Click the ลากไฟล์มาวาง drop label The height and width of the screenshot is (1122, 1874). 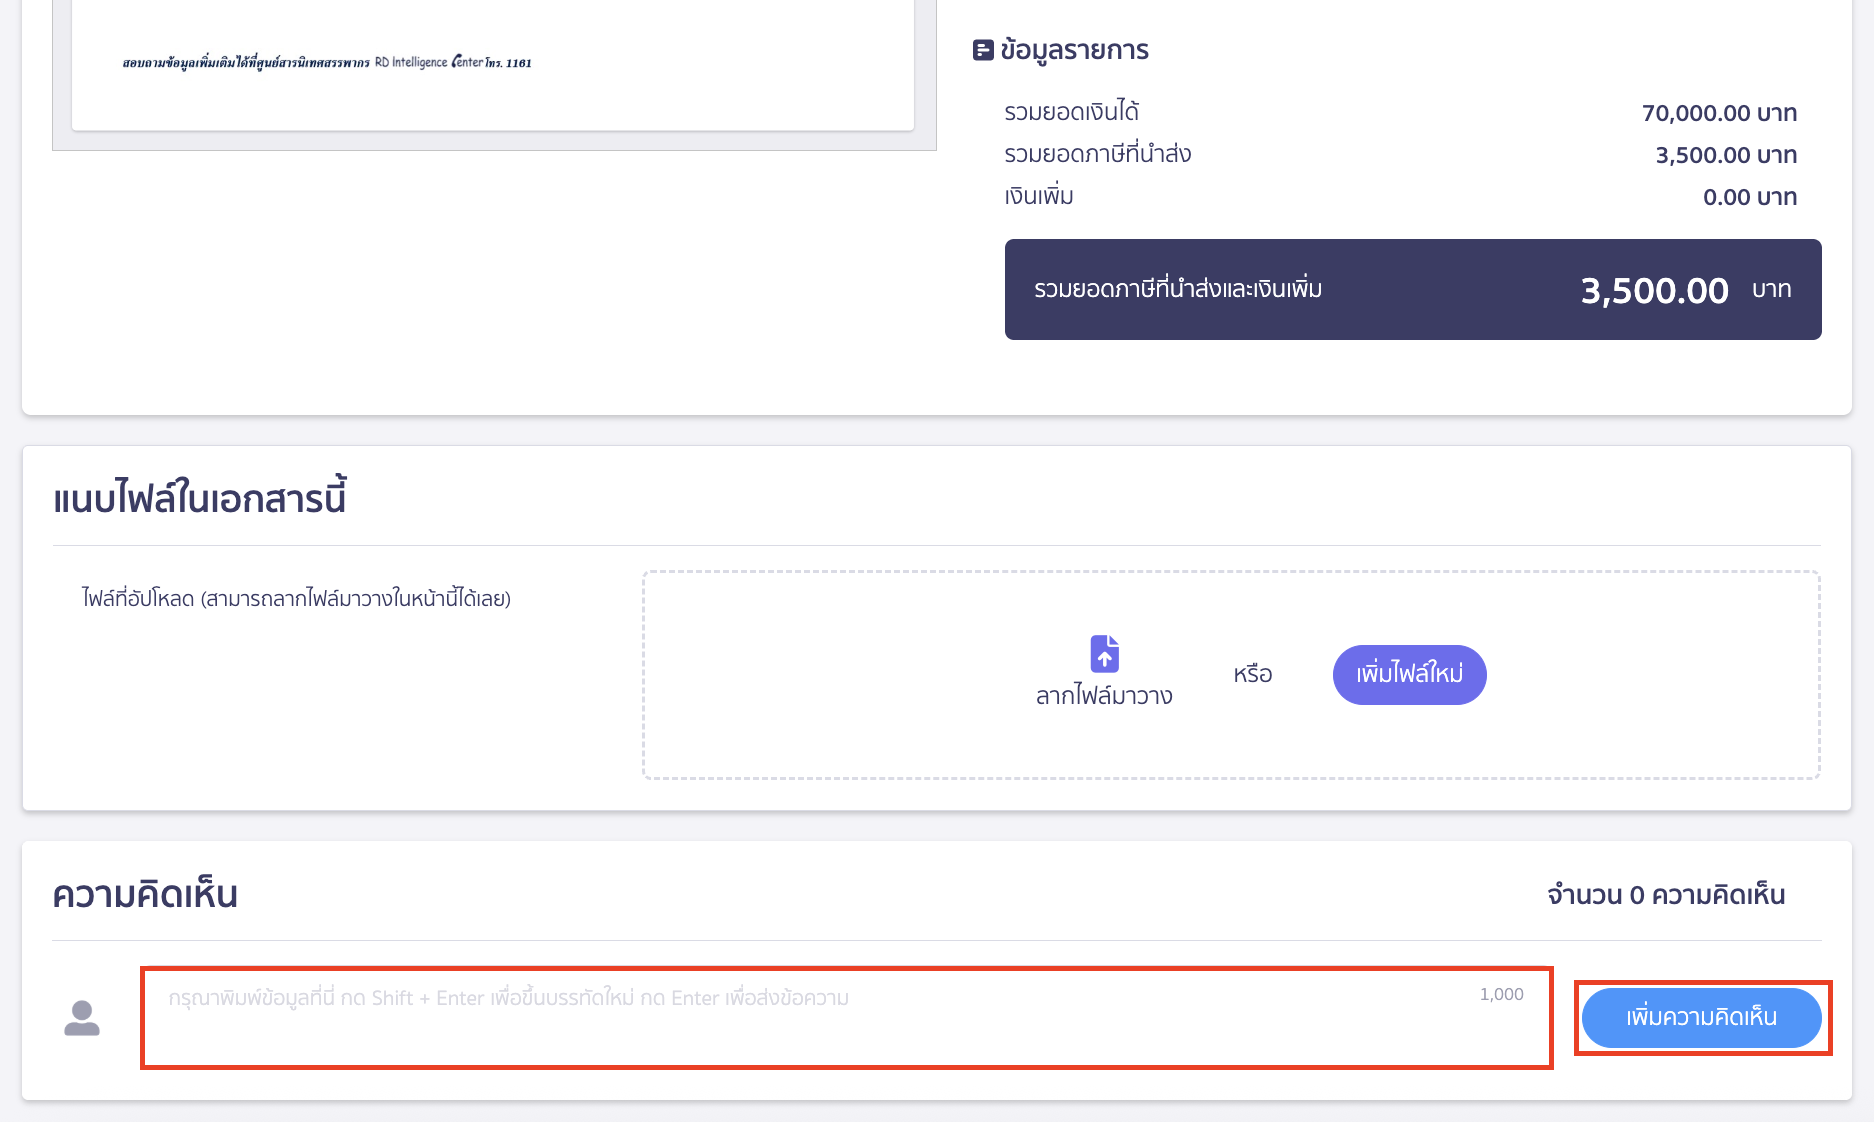coord(1104,696)
